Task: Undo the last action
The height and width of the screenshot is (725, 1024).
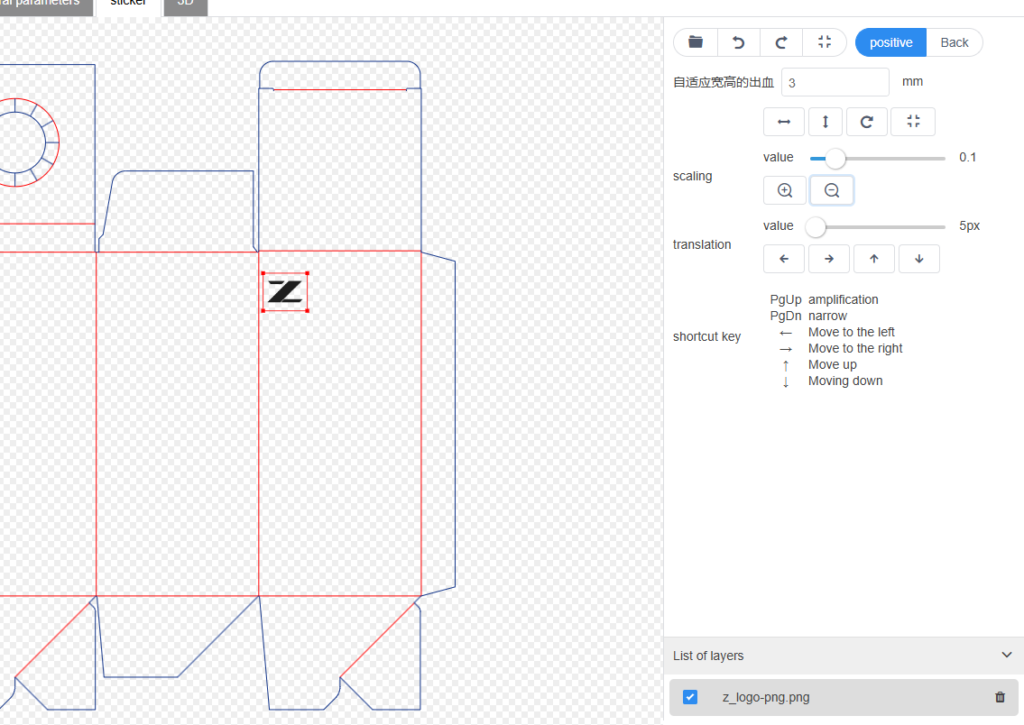Action: coord(739,42)
